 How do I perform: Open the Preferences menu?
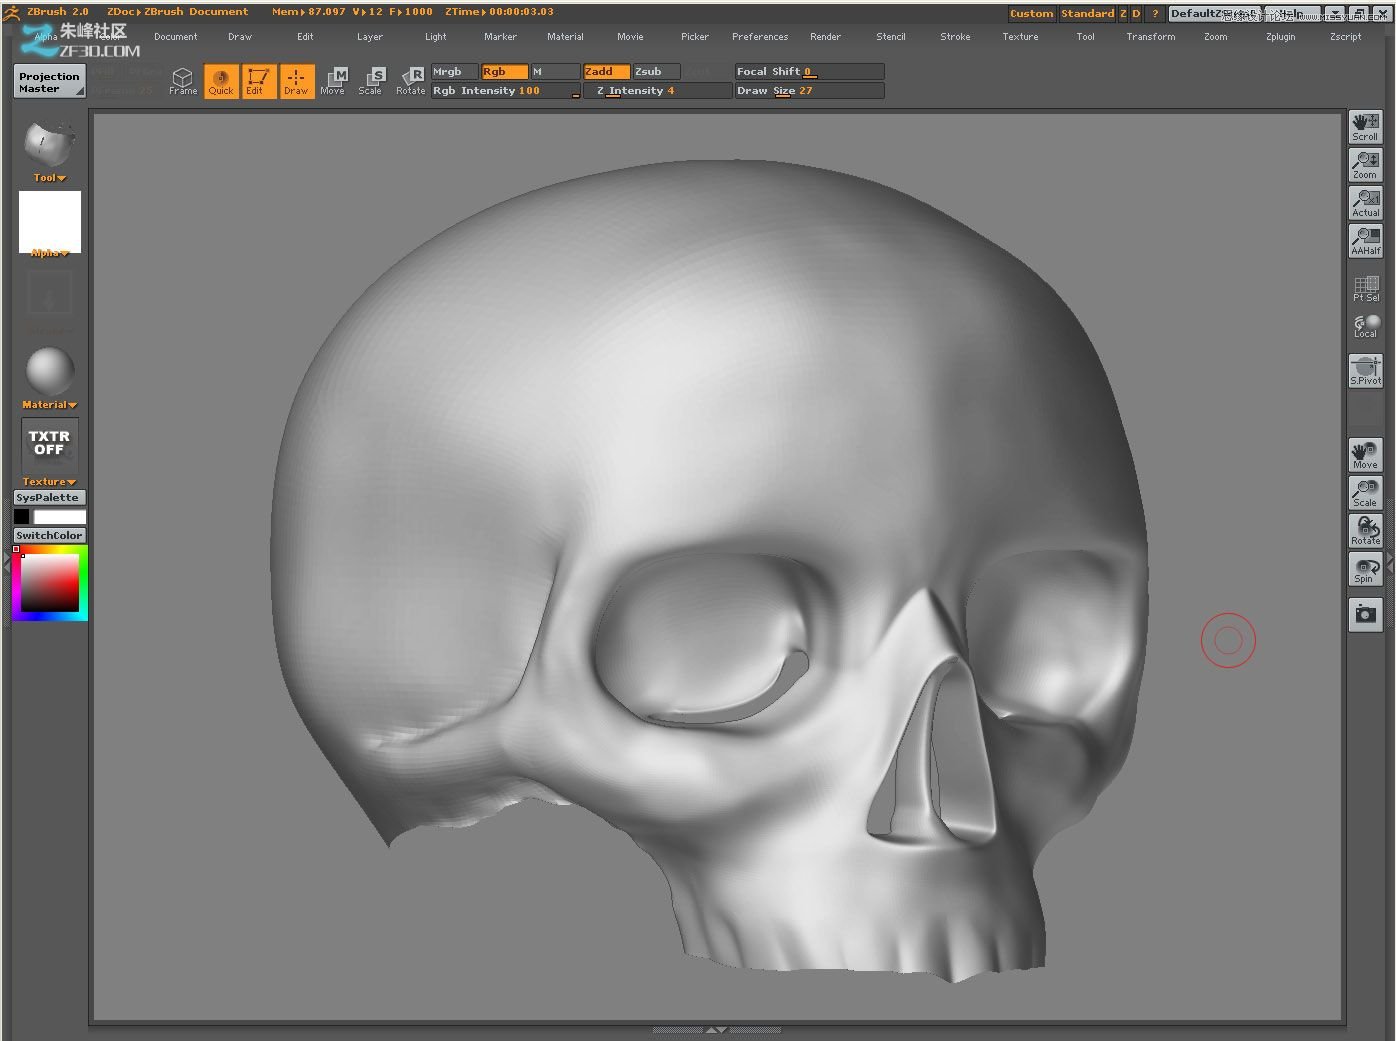tap(760, 36)
